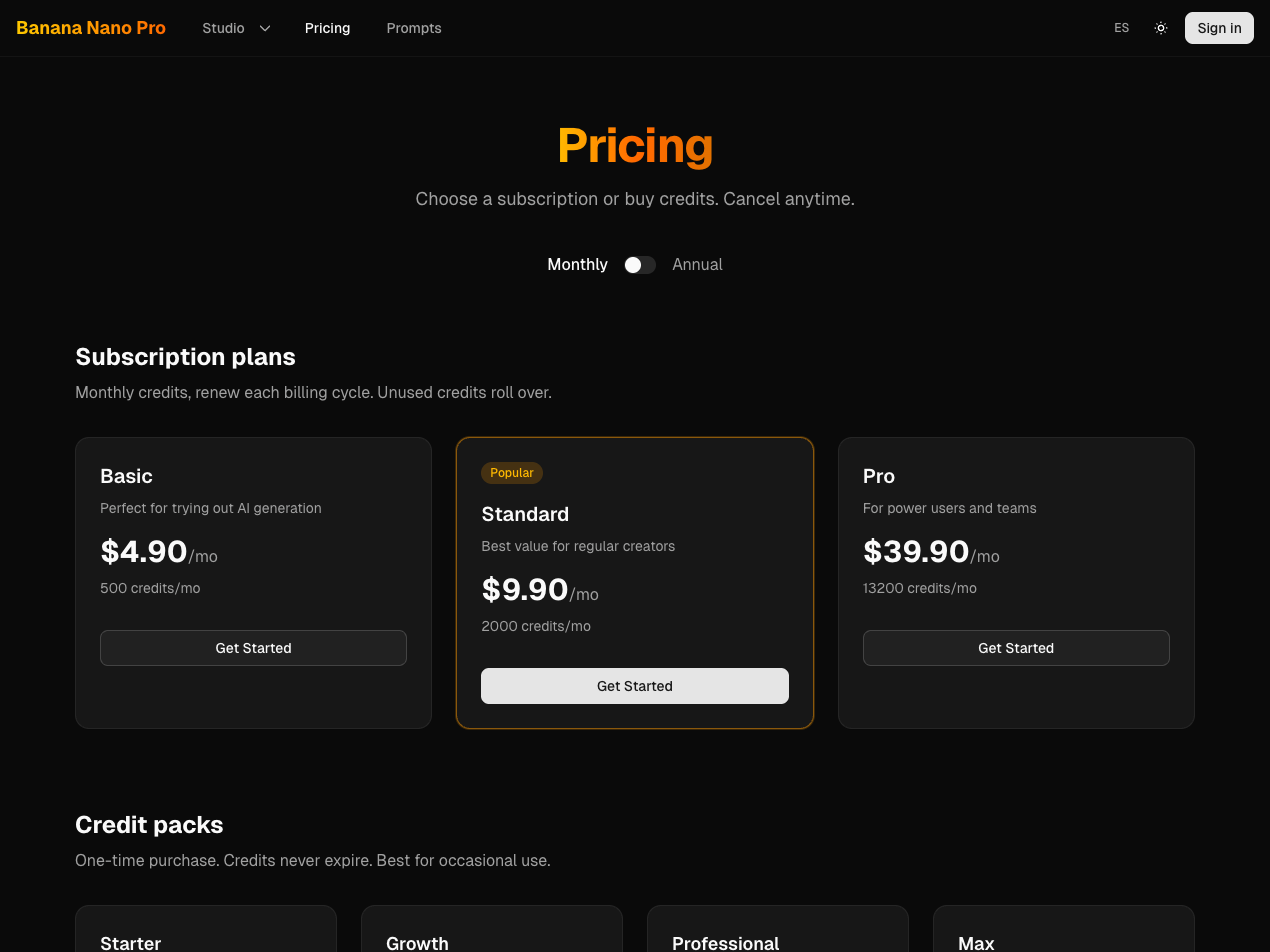
Task: Click the Popular badge on Standard plan
Action: (512, 472)
